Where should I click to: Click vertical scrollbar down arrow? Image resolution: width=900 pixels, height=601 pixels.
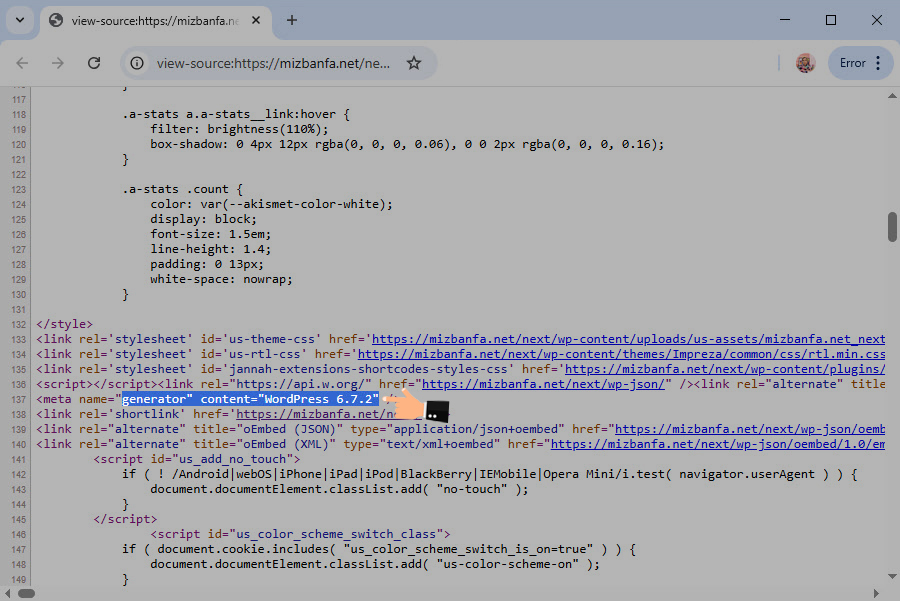pos(892,576)
